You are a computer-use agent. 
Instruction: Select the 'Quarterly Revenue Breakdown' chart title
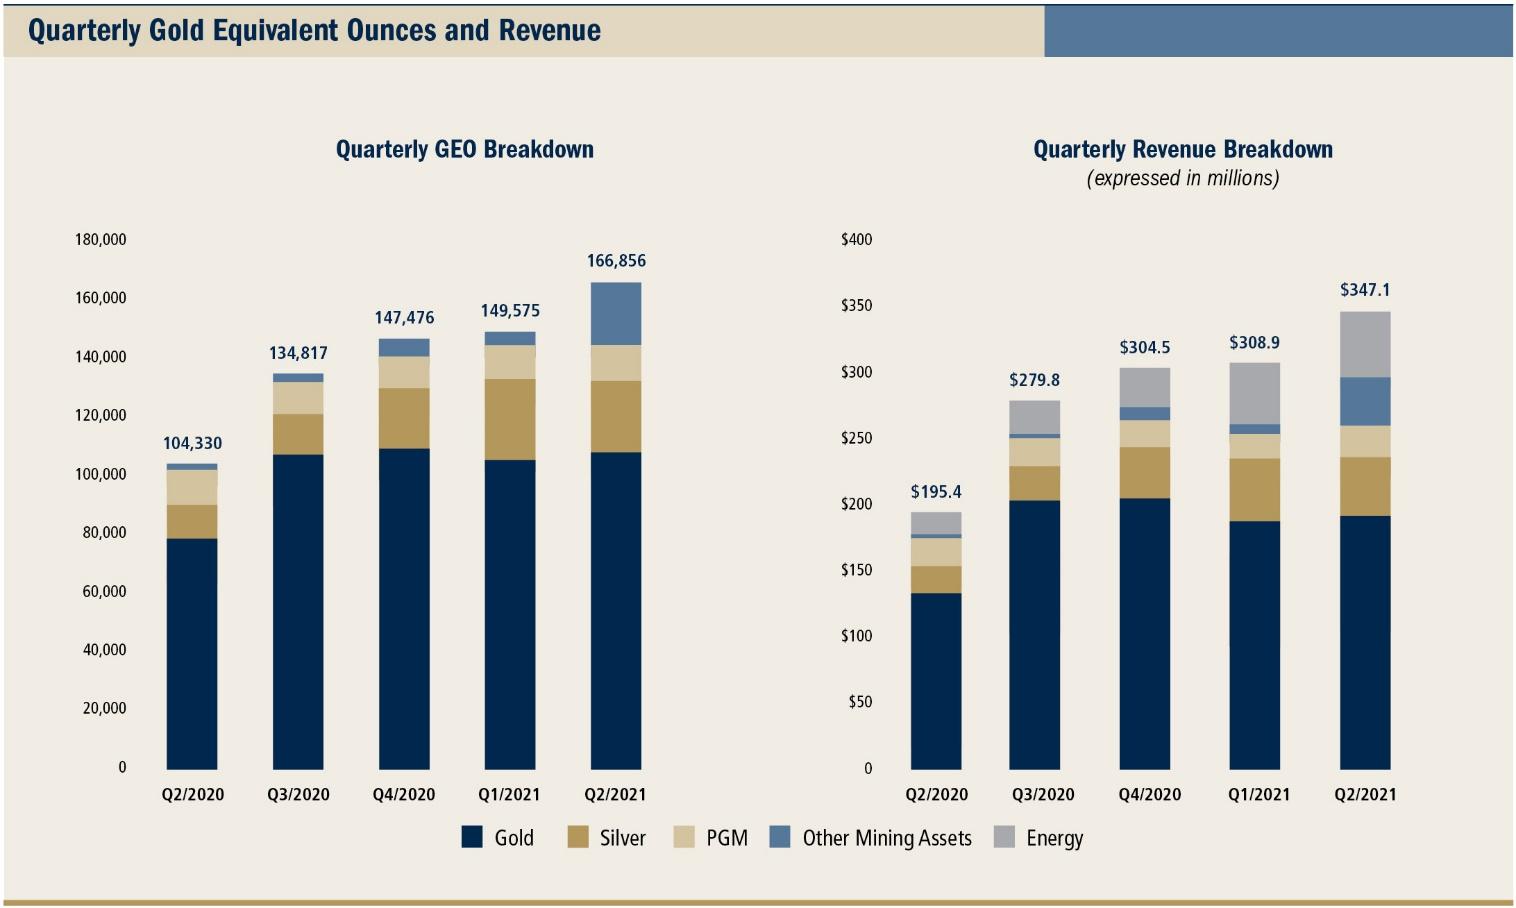[1183, 149]
